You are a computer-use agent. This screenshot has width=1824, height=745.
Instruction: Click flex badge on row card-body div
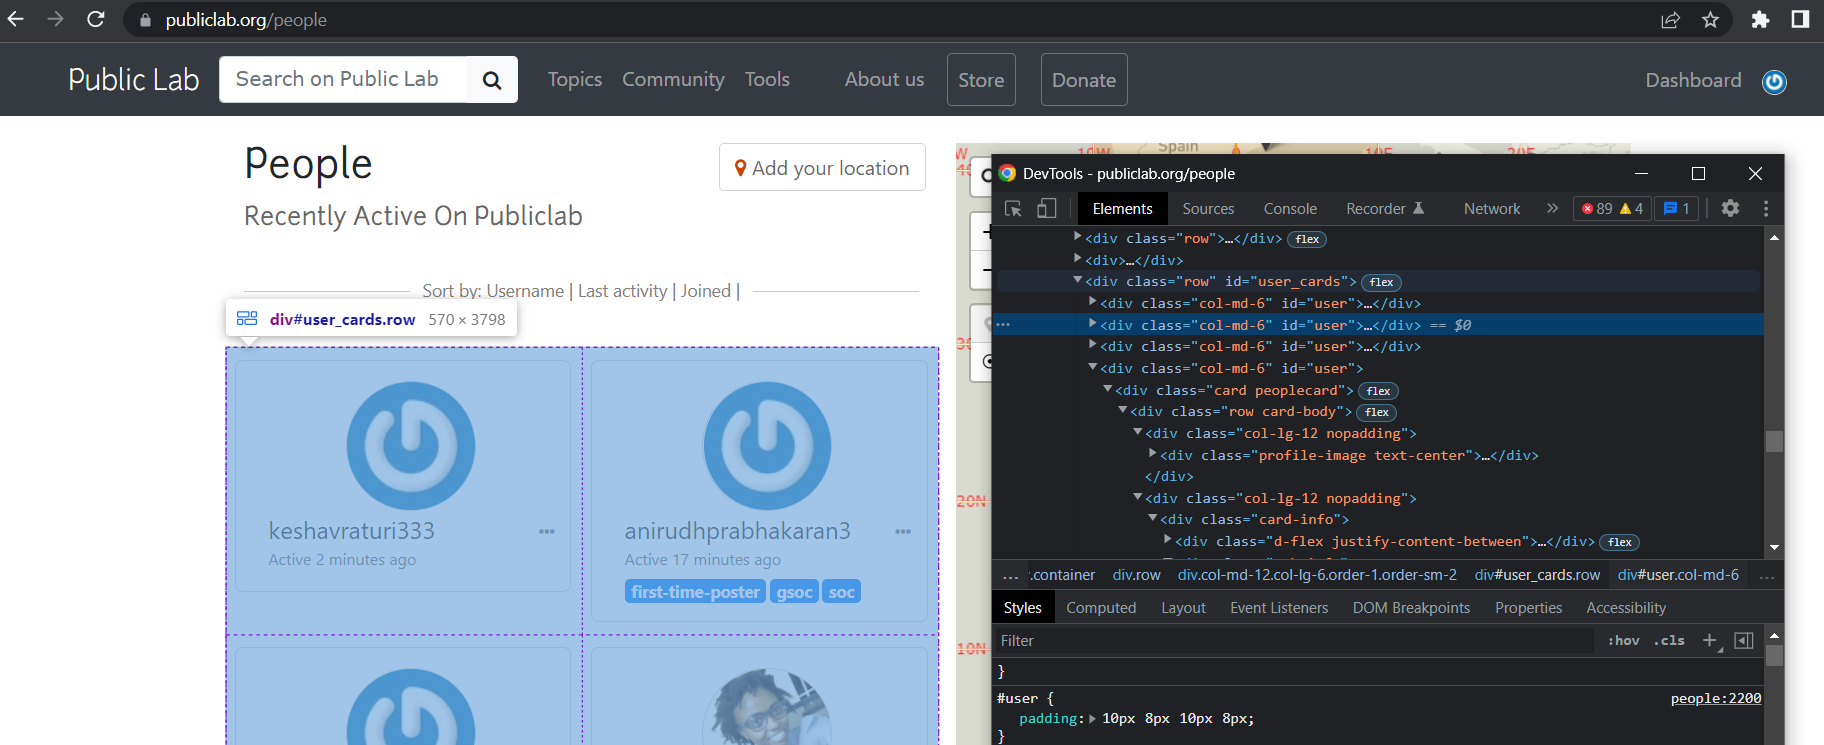(x=1377, y=412)
